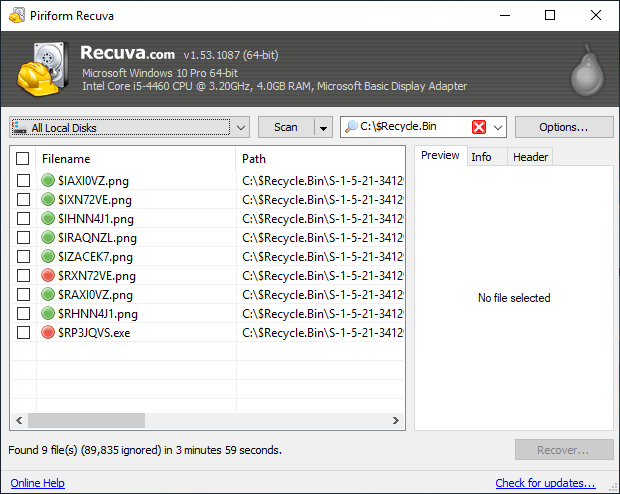Click the green status dot for $IZACEK7.png
620x494 pixels.
point(48,256)
